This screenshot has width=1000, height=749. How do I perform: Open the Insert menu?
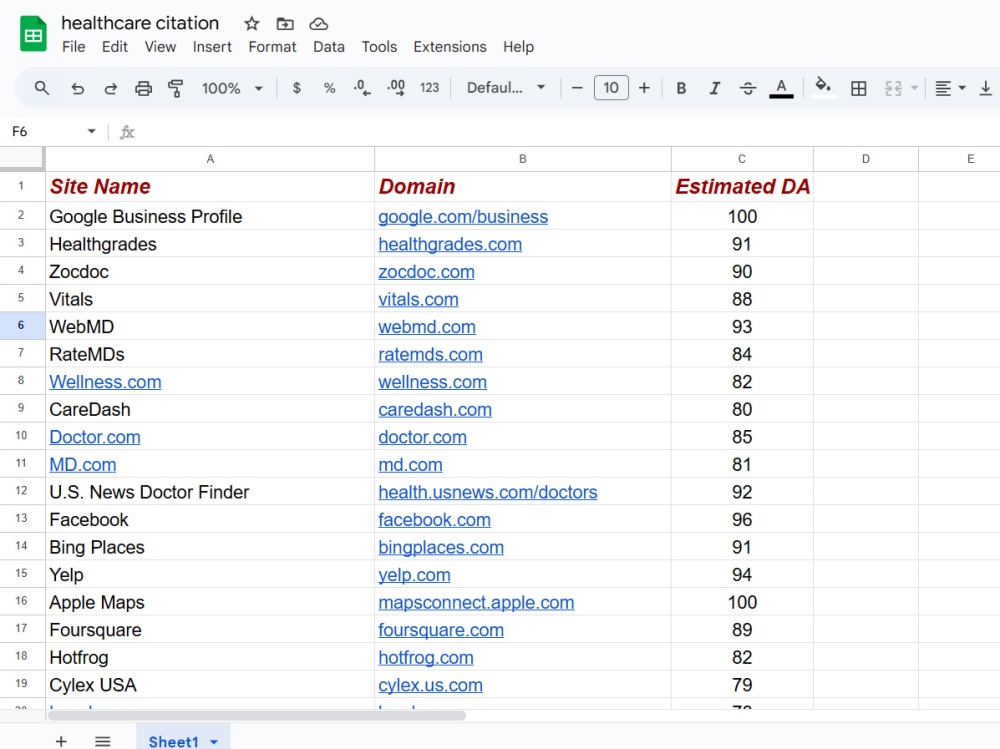[x=212, y=47]
